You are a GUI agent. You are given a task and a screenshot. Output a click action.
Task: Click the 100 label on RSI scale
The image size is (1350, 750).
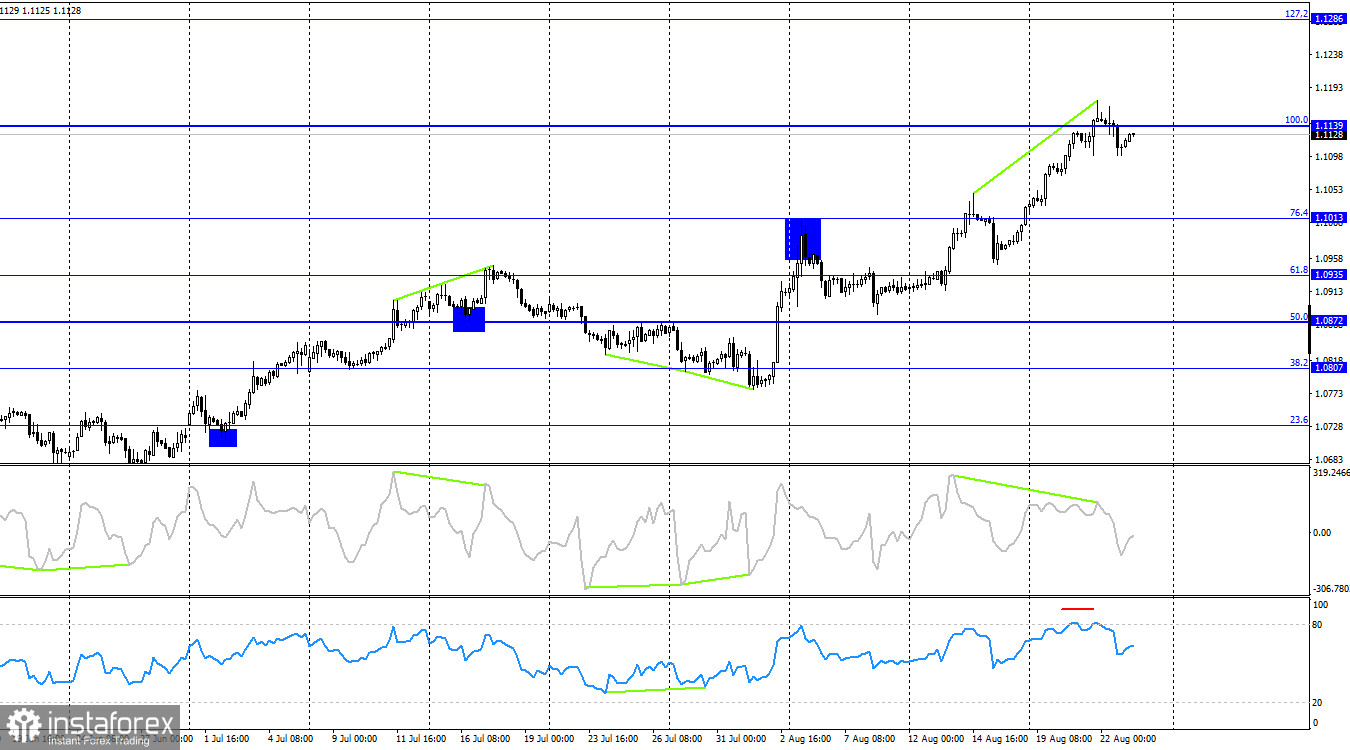1320,605
